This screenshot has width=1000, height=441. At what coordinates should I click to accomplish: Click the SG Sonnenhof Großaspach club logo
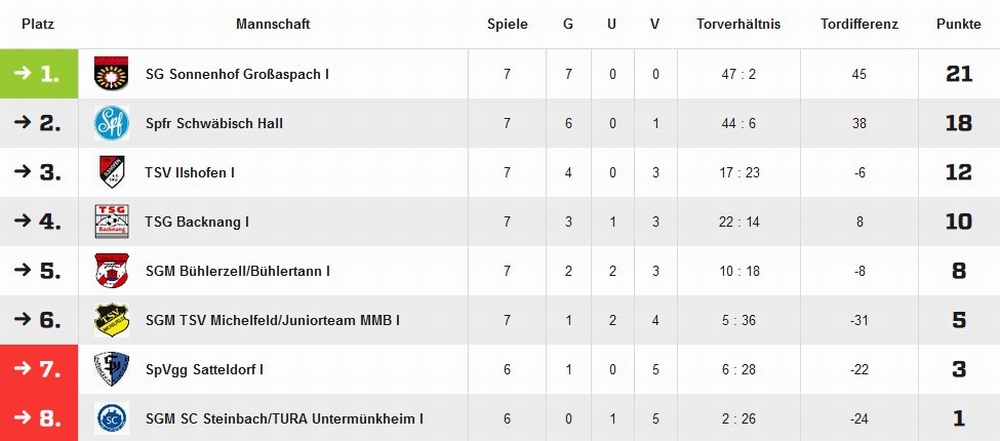[x=112, y=73]
